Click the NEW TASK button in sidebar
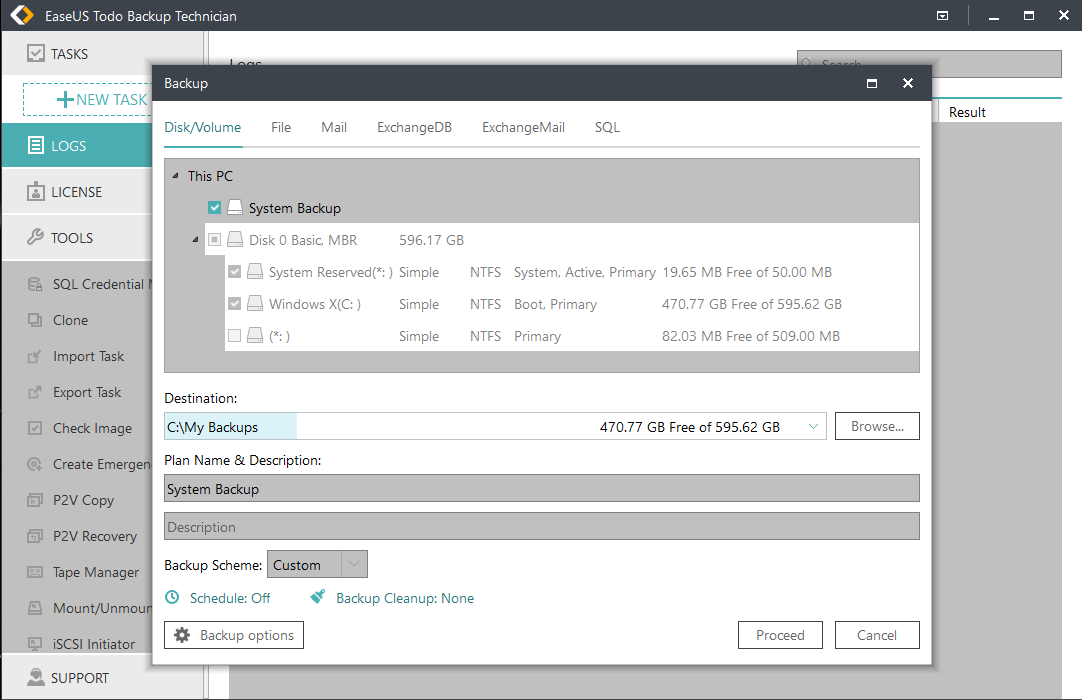 point(88,99)
